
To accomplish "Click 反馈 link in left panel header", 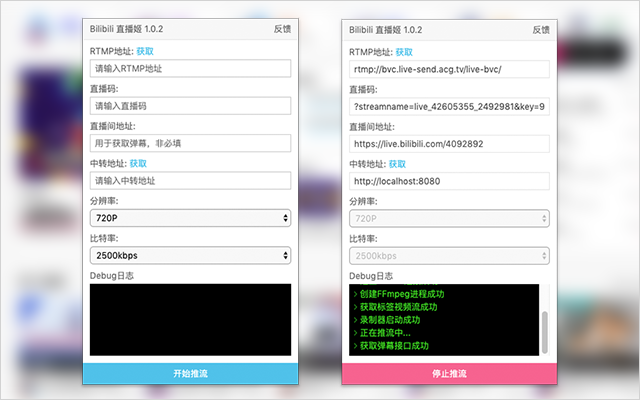I will 282,29.
